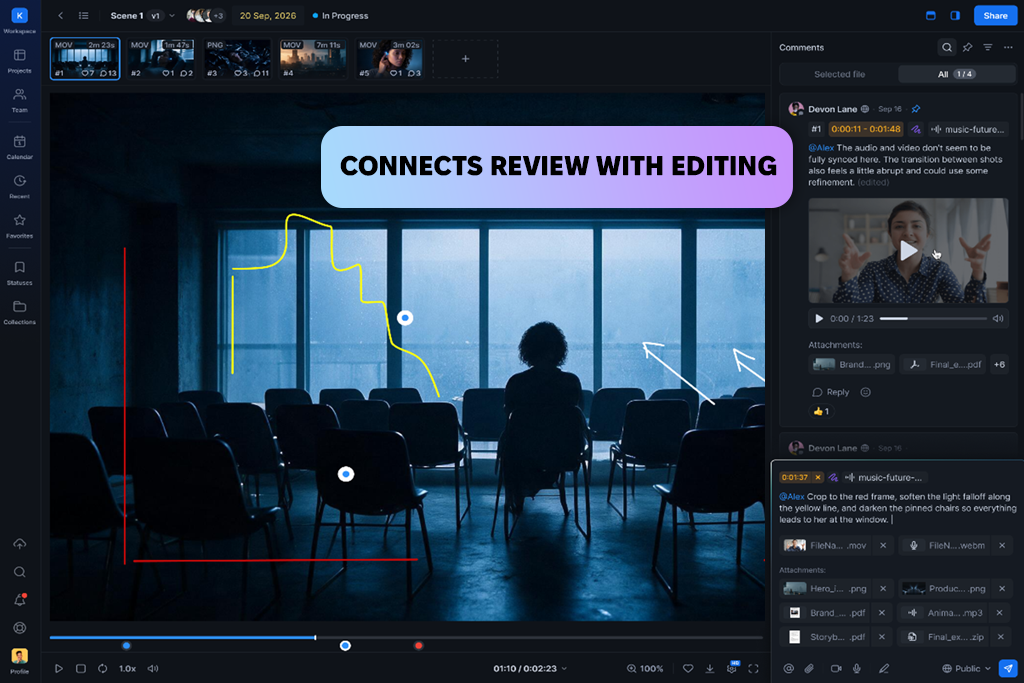Open Favorites in the sidebar
Viewport: 1024px width, 683px height.
tap(20, 226)
